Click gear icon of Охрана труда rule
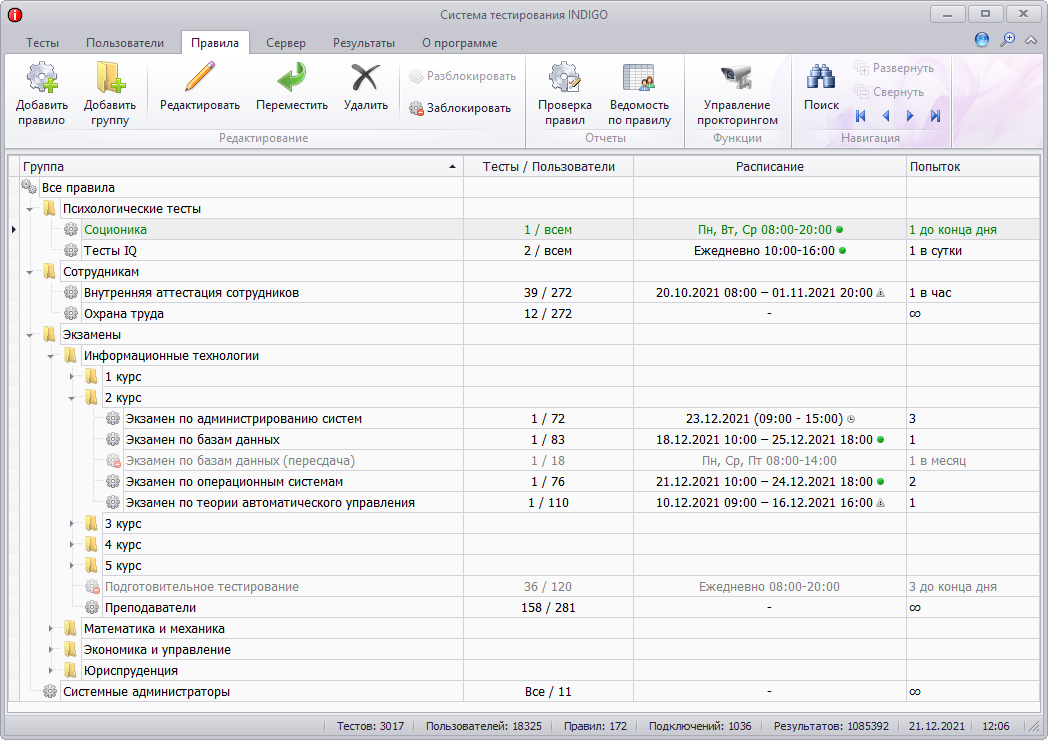This screenshot has width=1048, height=740. point(71,314)
